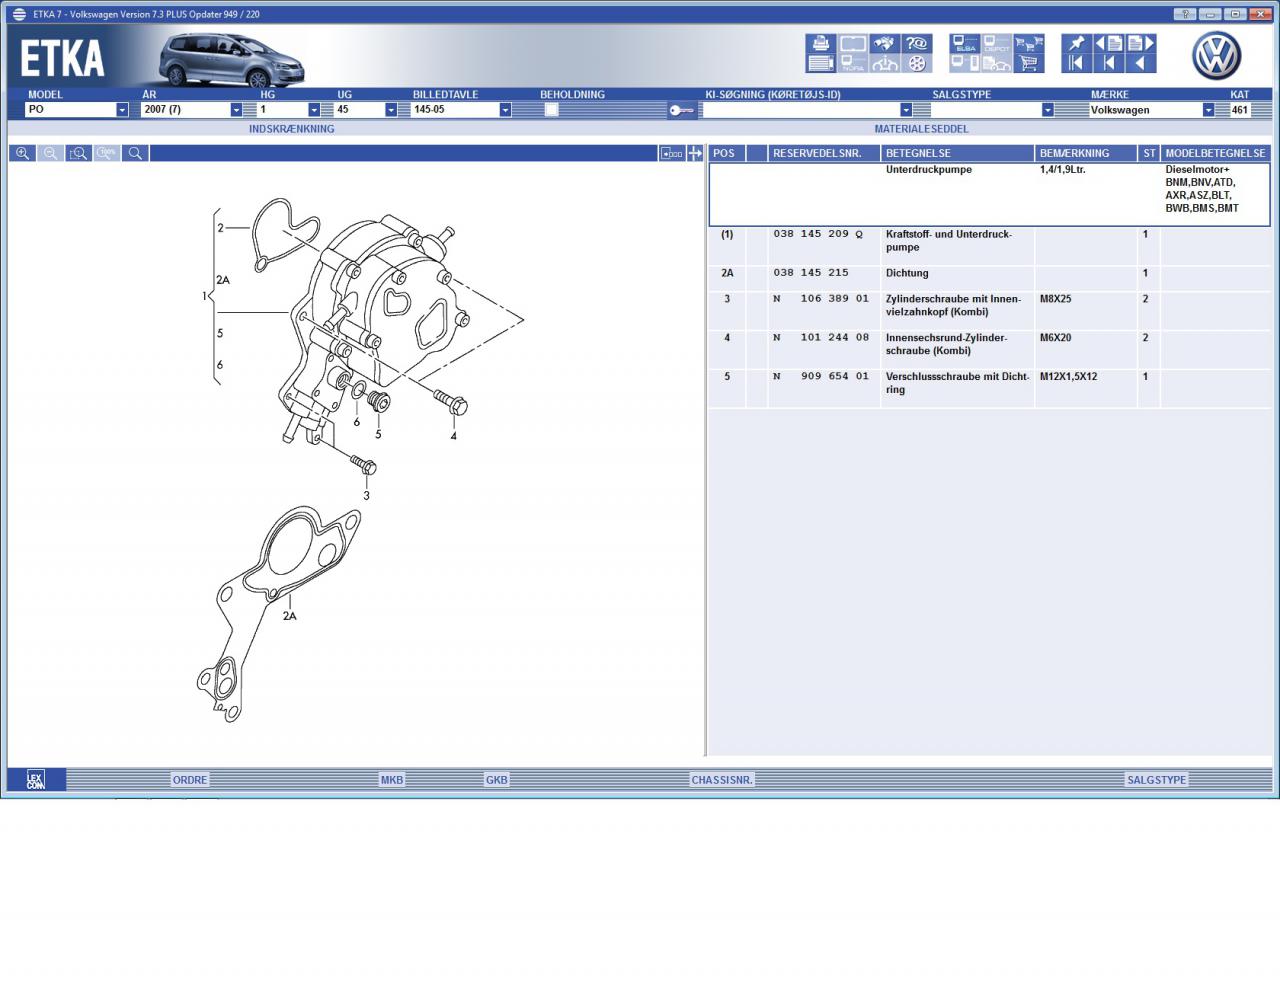Image resolution: width=1280 pixels, height=987 pixels.
Task: Switch to the INDSKRÆNKNING tab
Action: coord(291,129)
